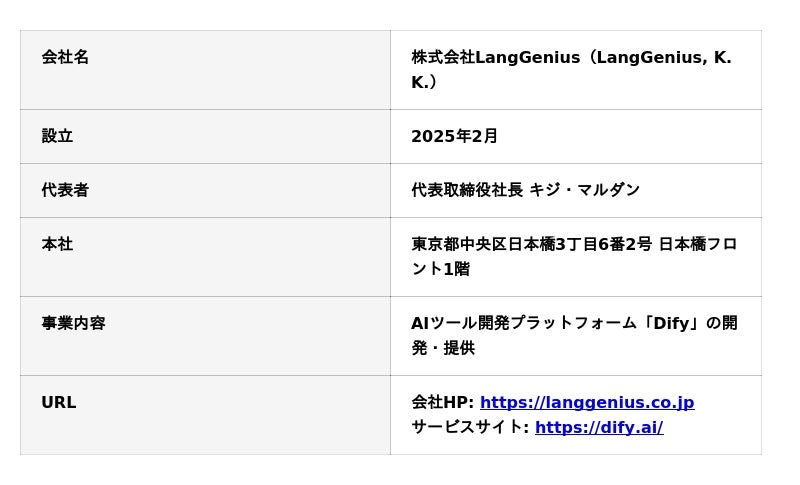Click the 代表者 label cell
Image resolution: width=800 pixels, height=485 pixels.
click(x=65, y=190)
